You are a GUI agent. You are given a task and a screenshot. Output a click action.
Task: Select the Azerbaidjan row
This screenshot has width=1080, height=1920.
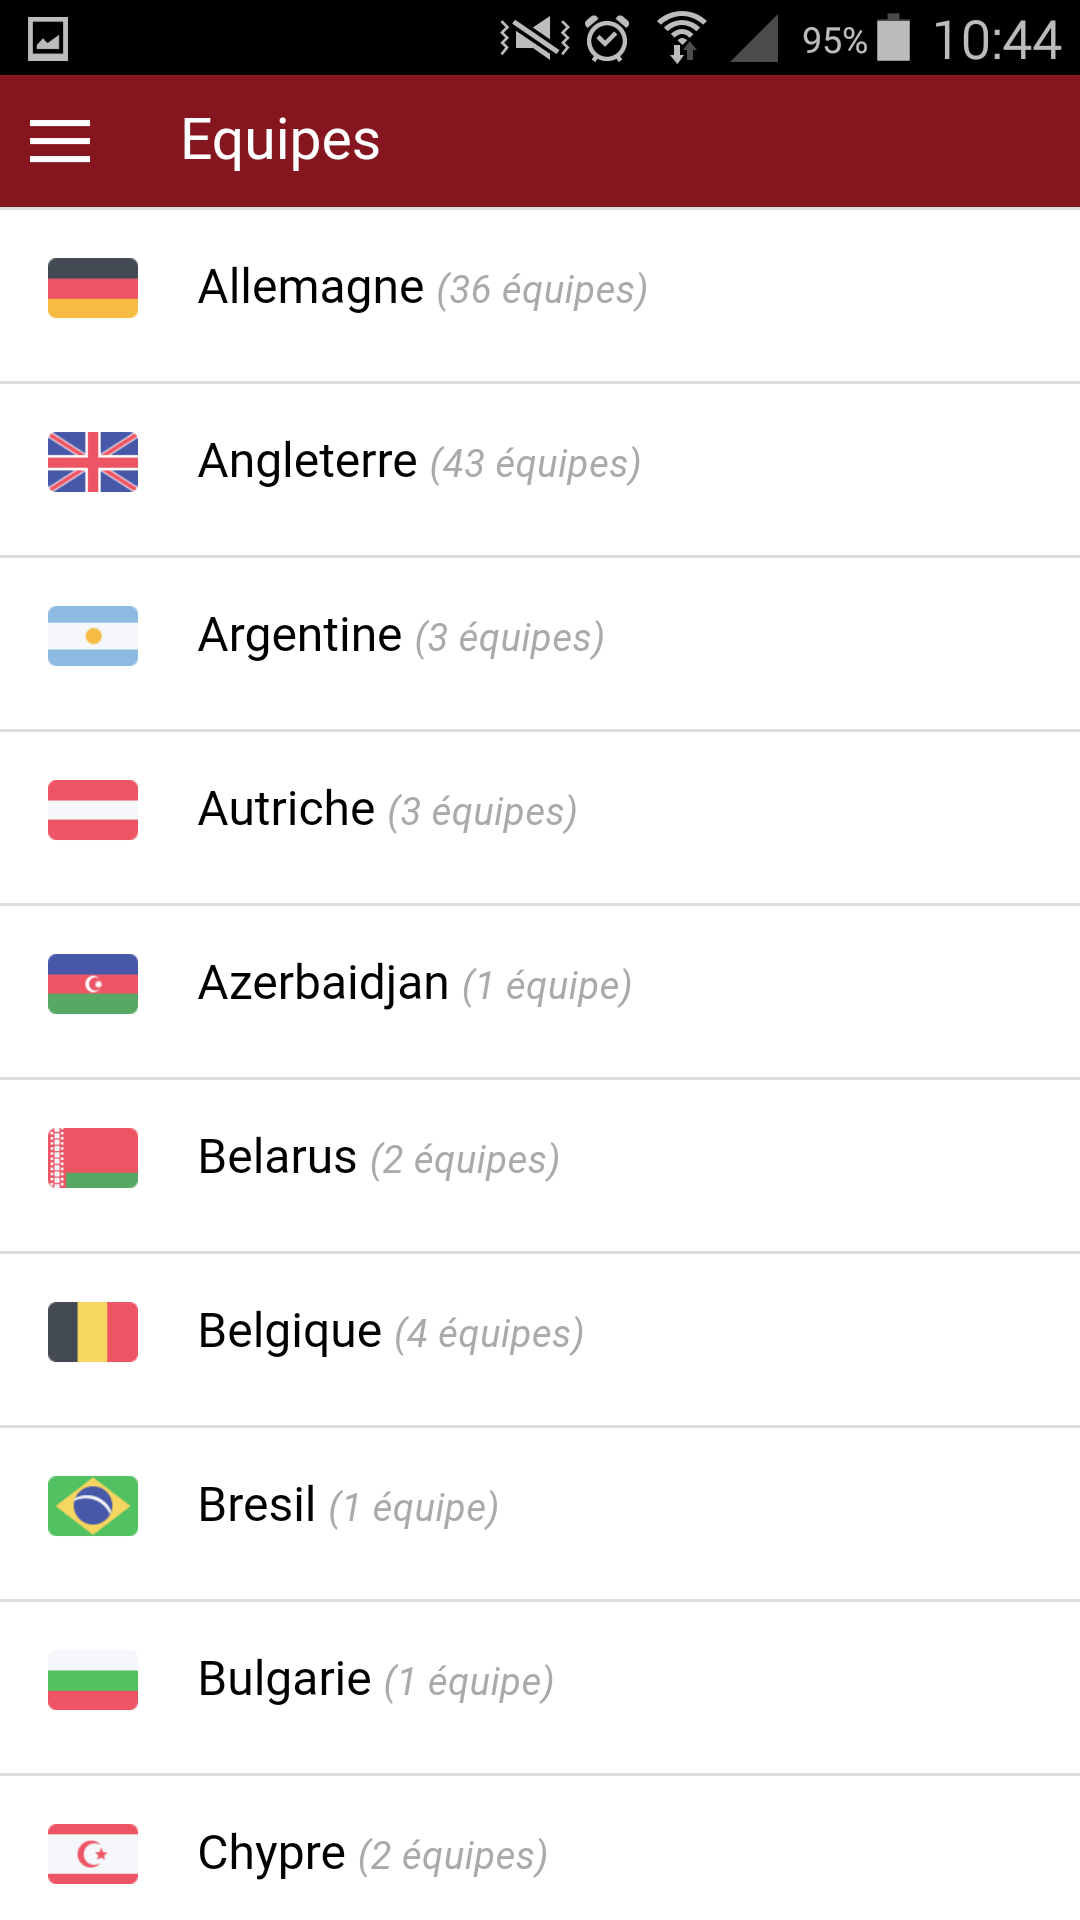540,992
